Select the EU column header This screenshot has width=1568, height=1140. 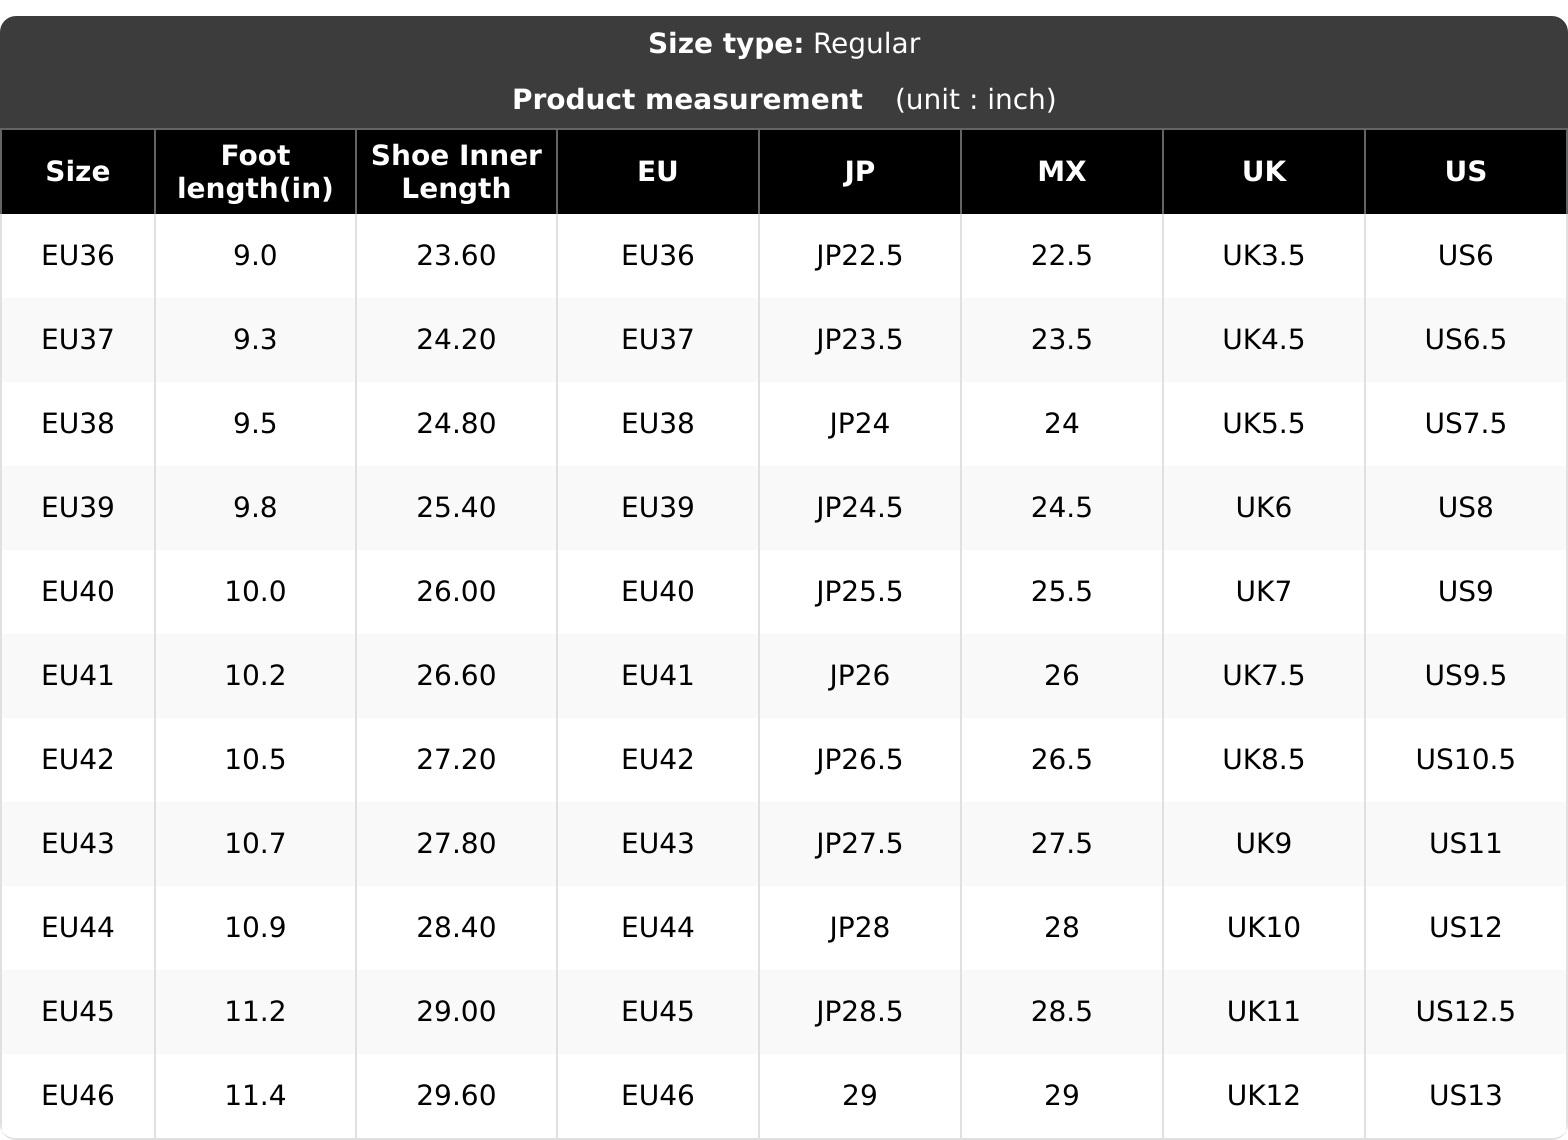[657, 171]
